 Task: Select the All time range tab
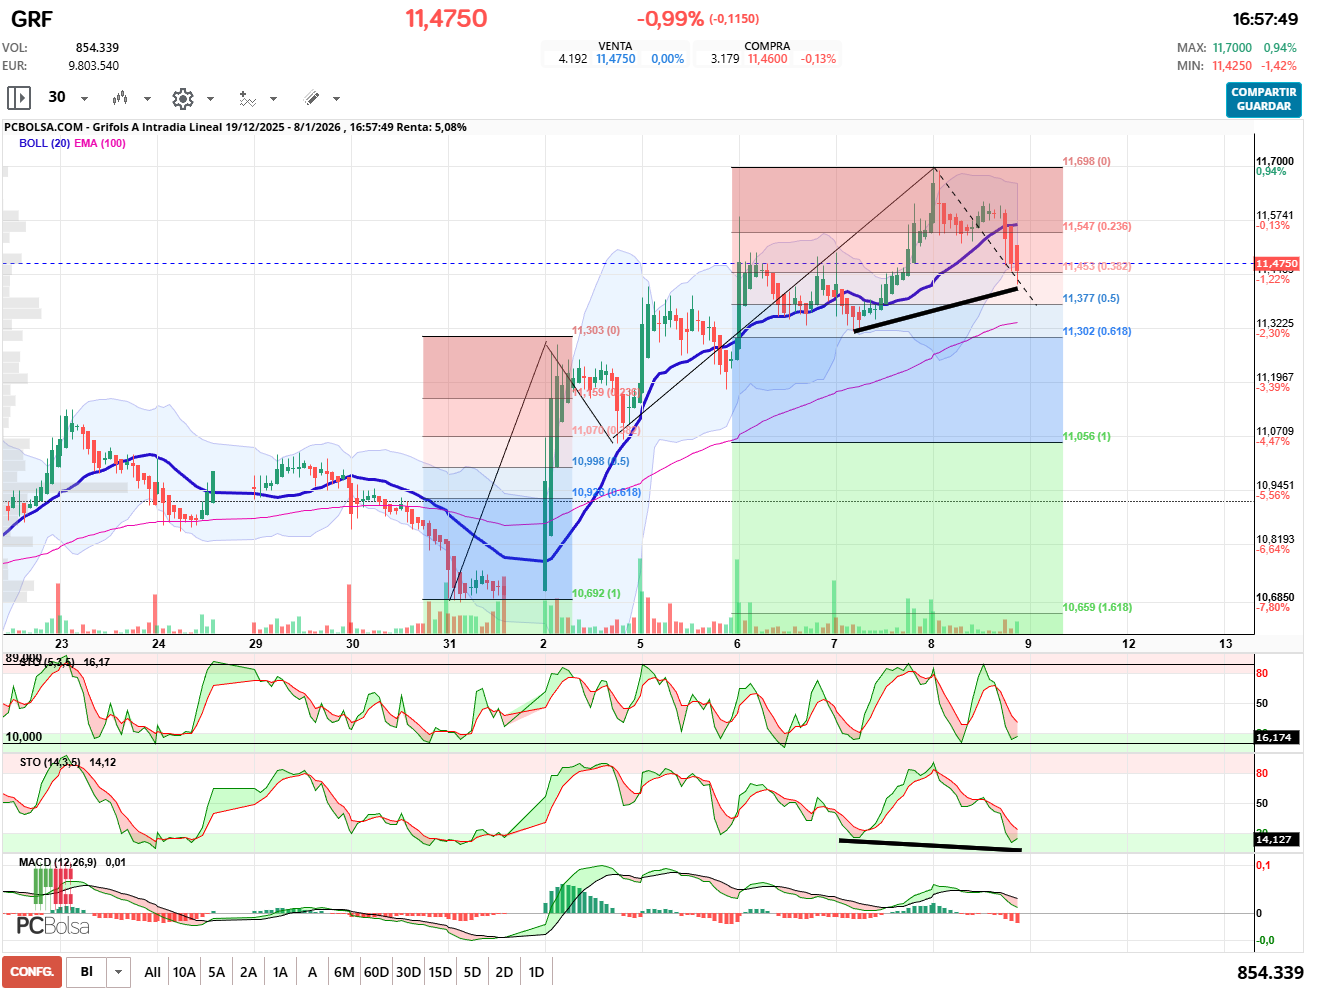click(152, 972)
